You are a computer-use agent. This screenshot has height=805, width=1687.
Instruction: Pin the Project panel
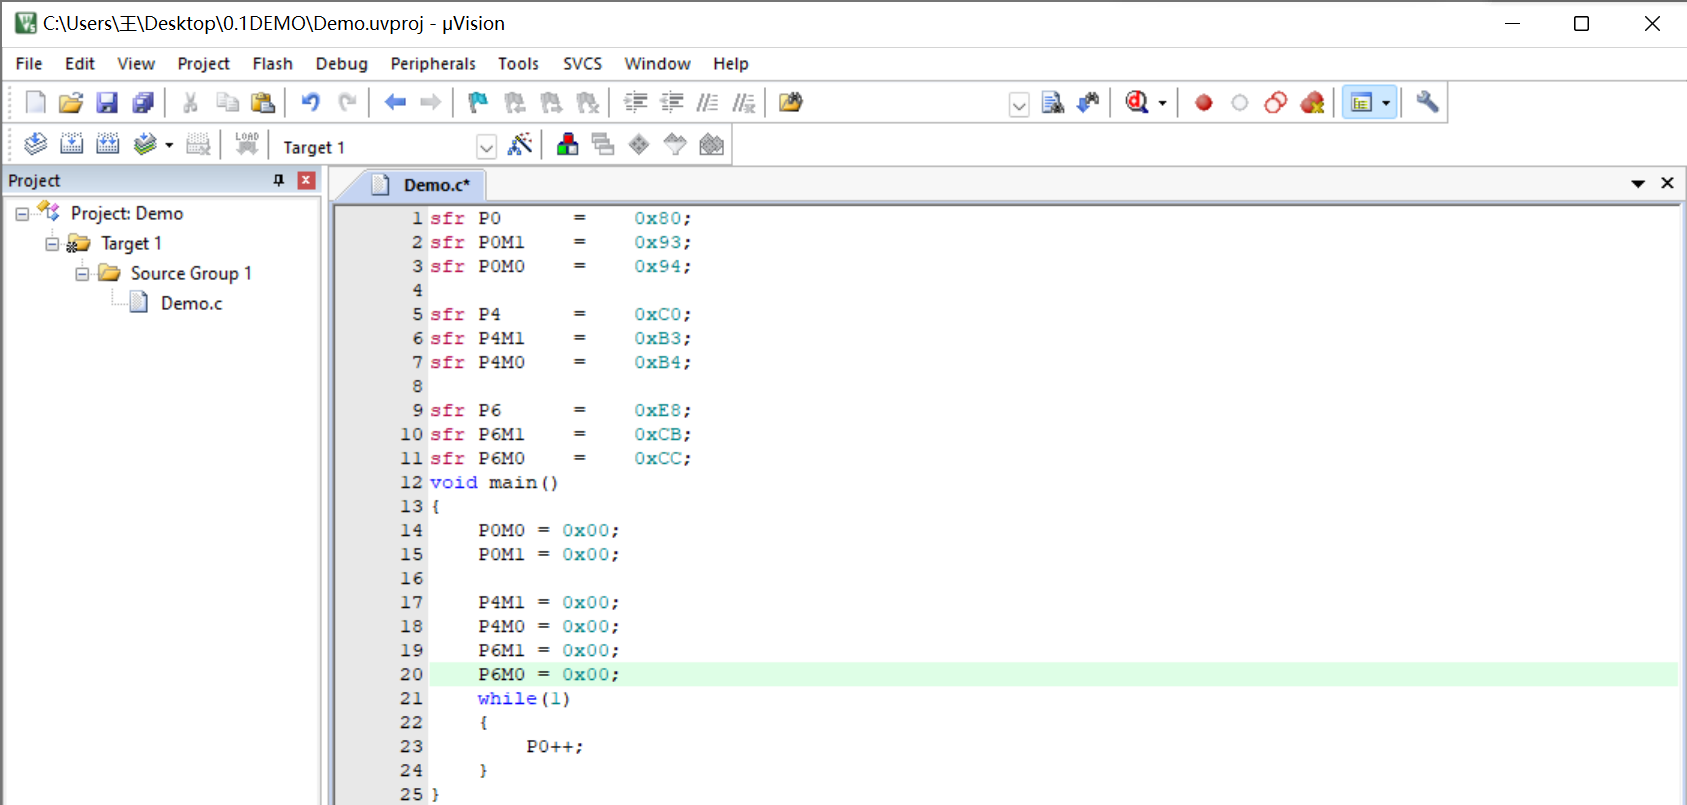click(279, 180)
